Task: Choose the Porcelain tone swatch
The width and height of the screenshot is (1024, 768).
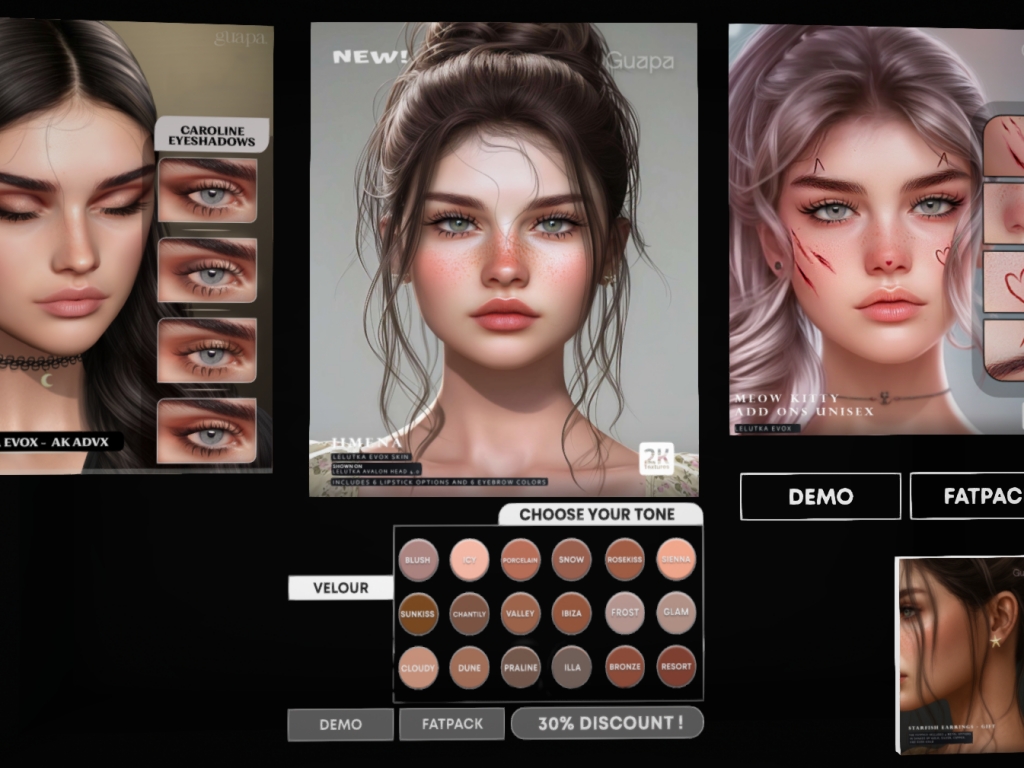Action: [x=520, y=560]
